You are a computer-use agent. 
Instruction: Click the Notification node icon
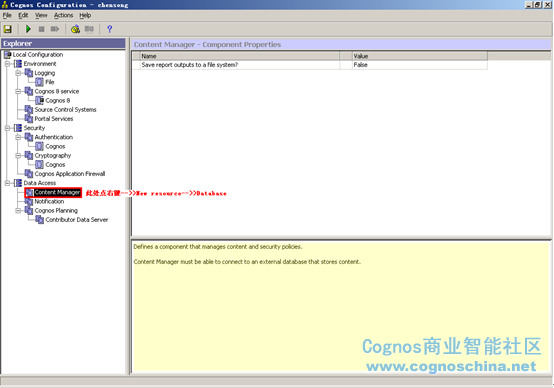point(29,201)
